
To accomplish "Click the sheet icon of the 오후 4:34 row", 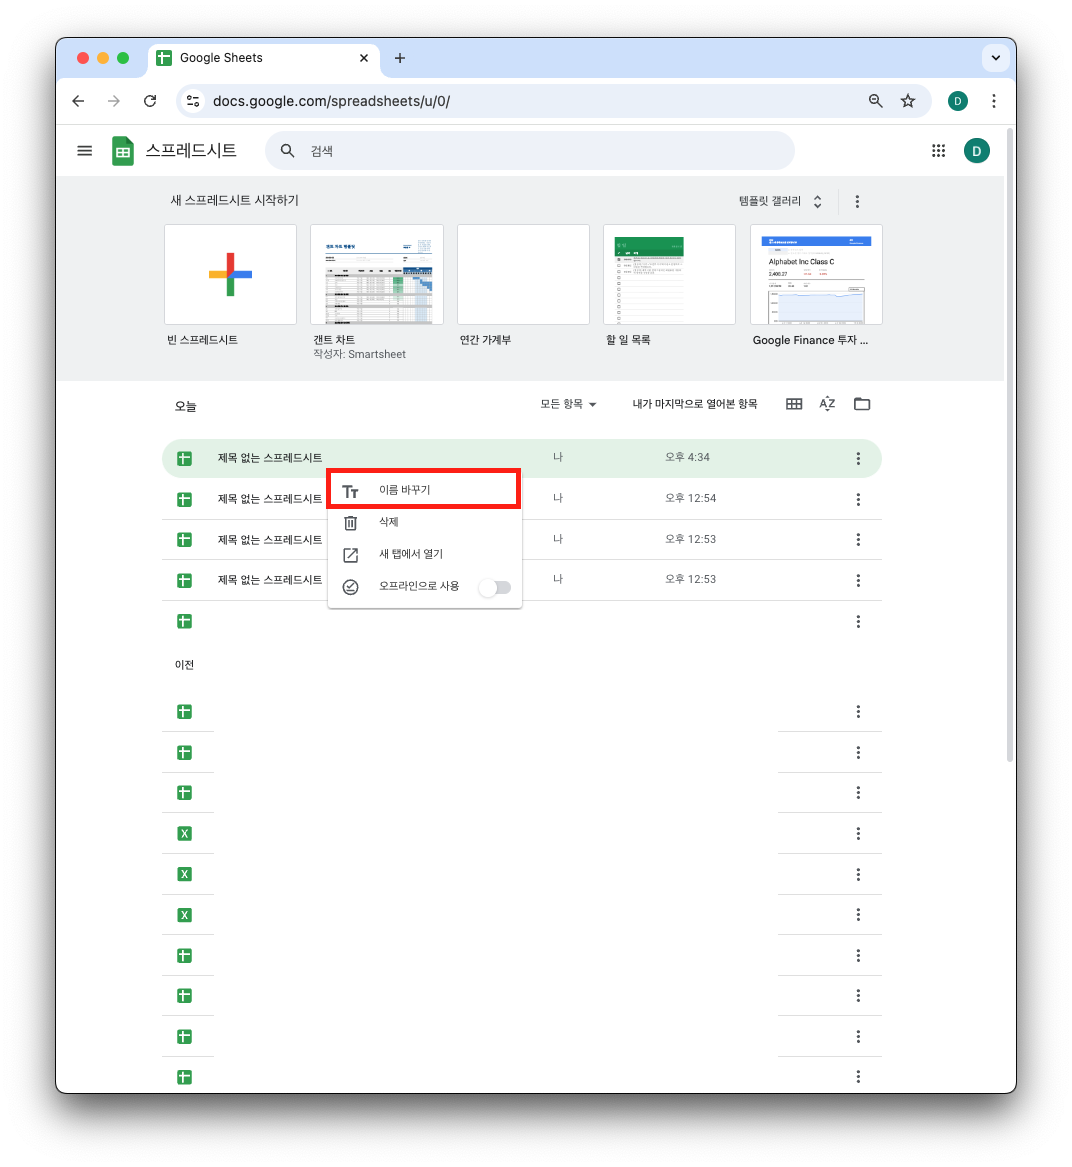I will tap(185, 458).
